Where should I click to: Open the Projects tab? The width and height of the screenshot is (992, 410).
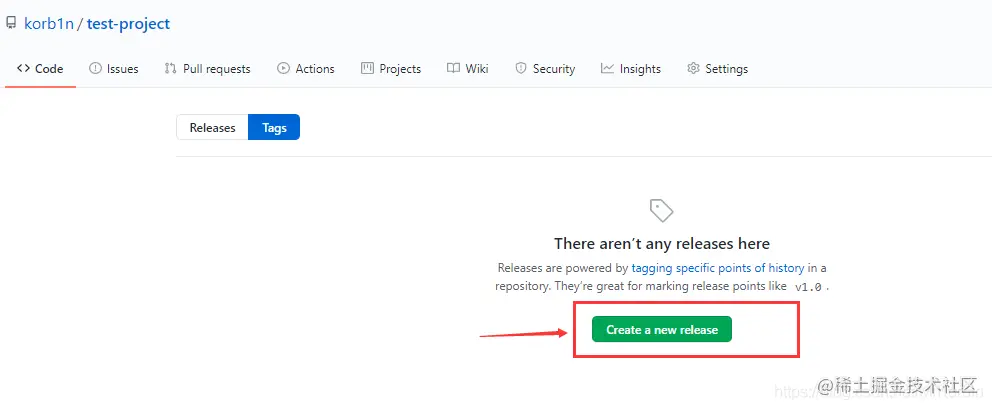click(x=391, y=69)
